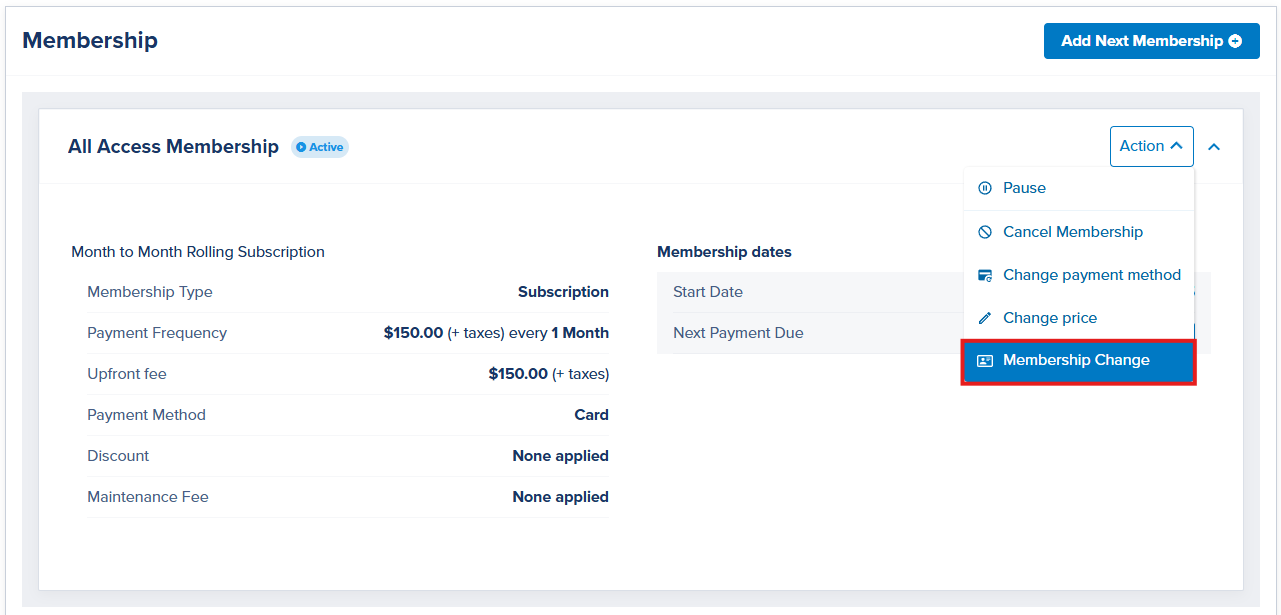1281x615 pixels.
Task: Close the Action dropdown menu
Action: pos(1152,146)
